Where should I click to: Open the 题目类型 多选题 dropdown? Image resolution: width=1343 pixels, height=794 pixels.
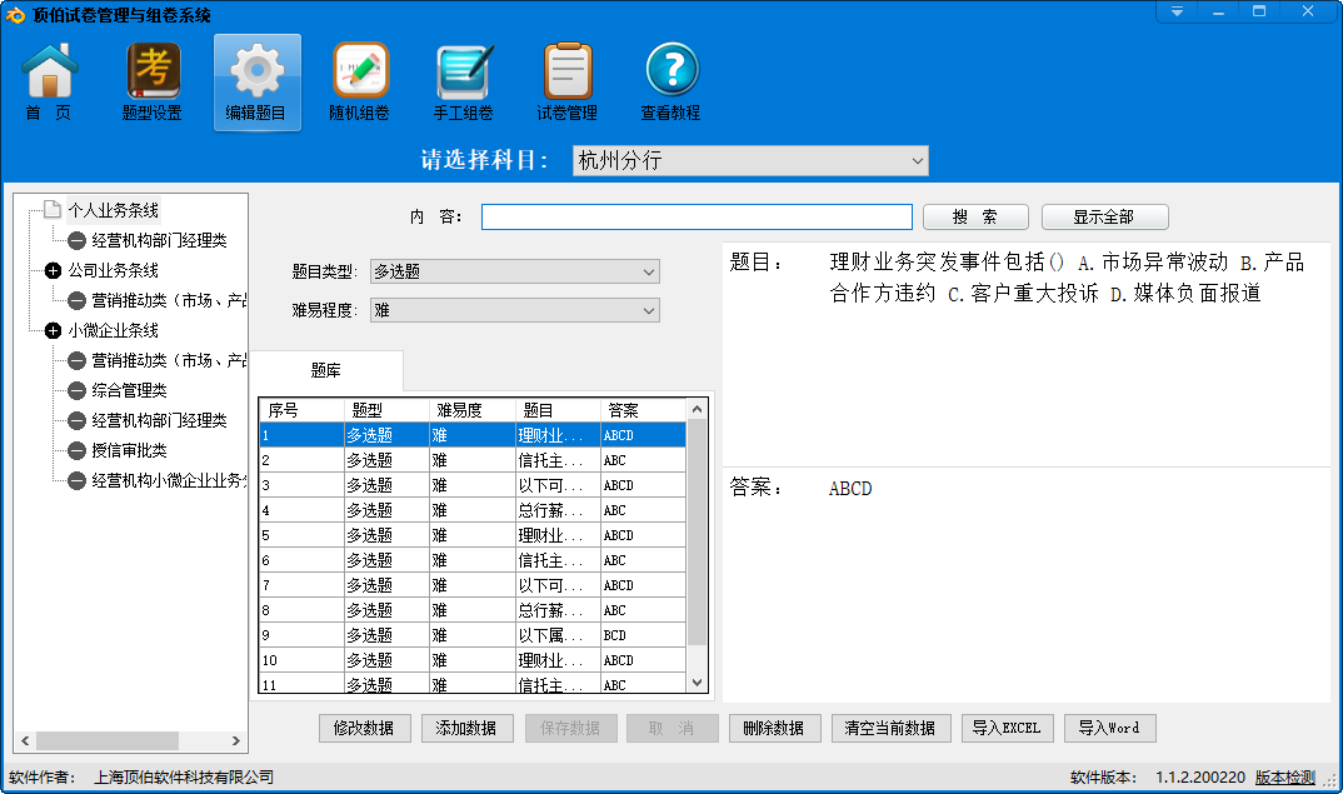click(515, 271)
